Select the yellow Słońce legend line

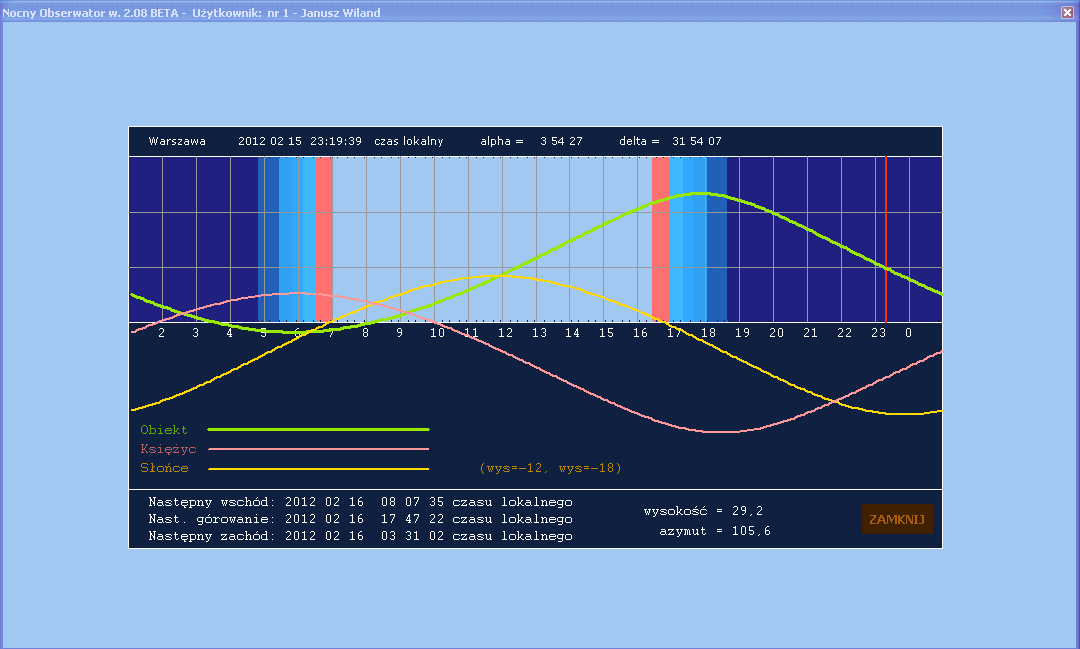(x=318, y=468)
